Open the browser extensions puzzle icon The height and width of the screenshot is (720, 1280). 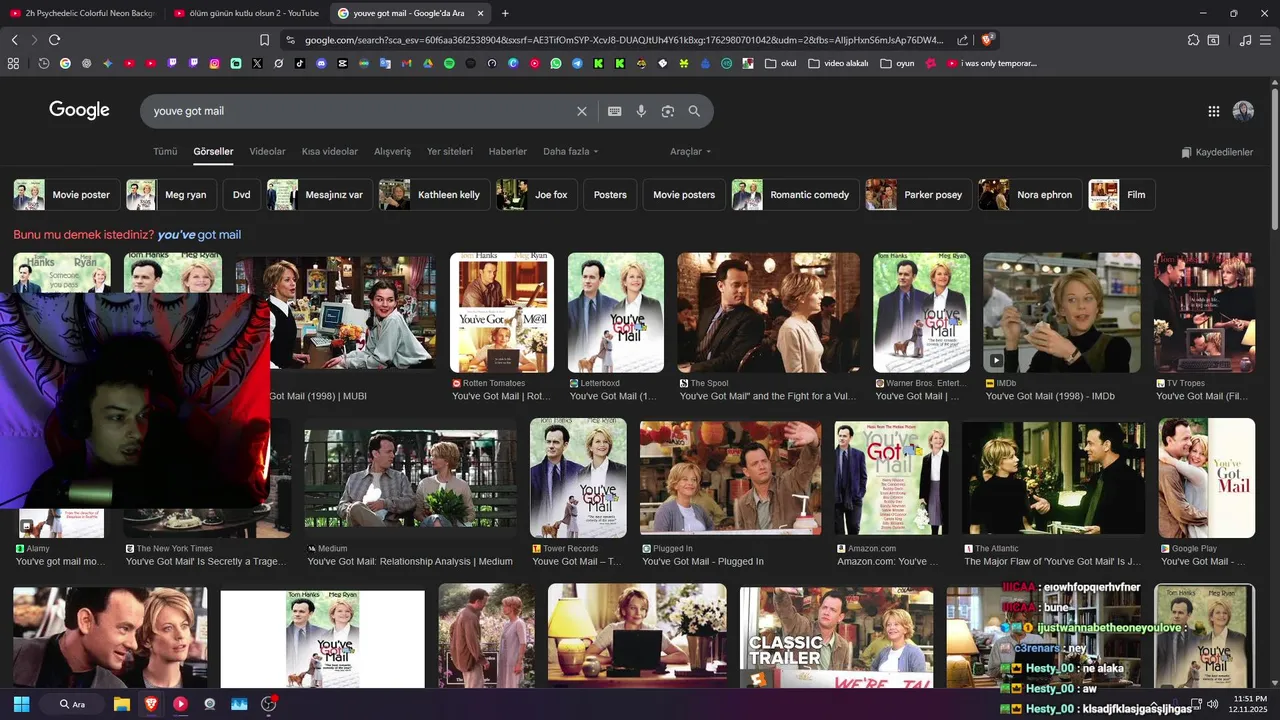point(1193,40)
